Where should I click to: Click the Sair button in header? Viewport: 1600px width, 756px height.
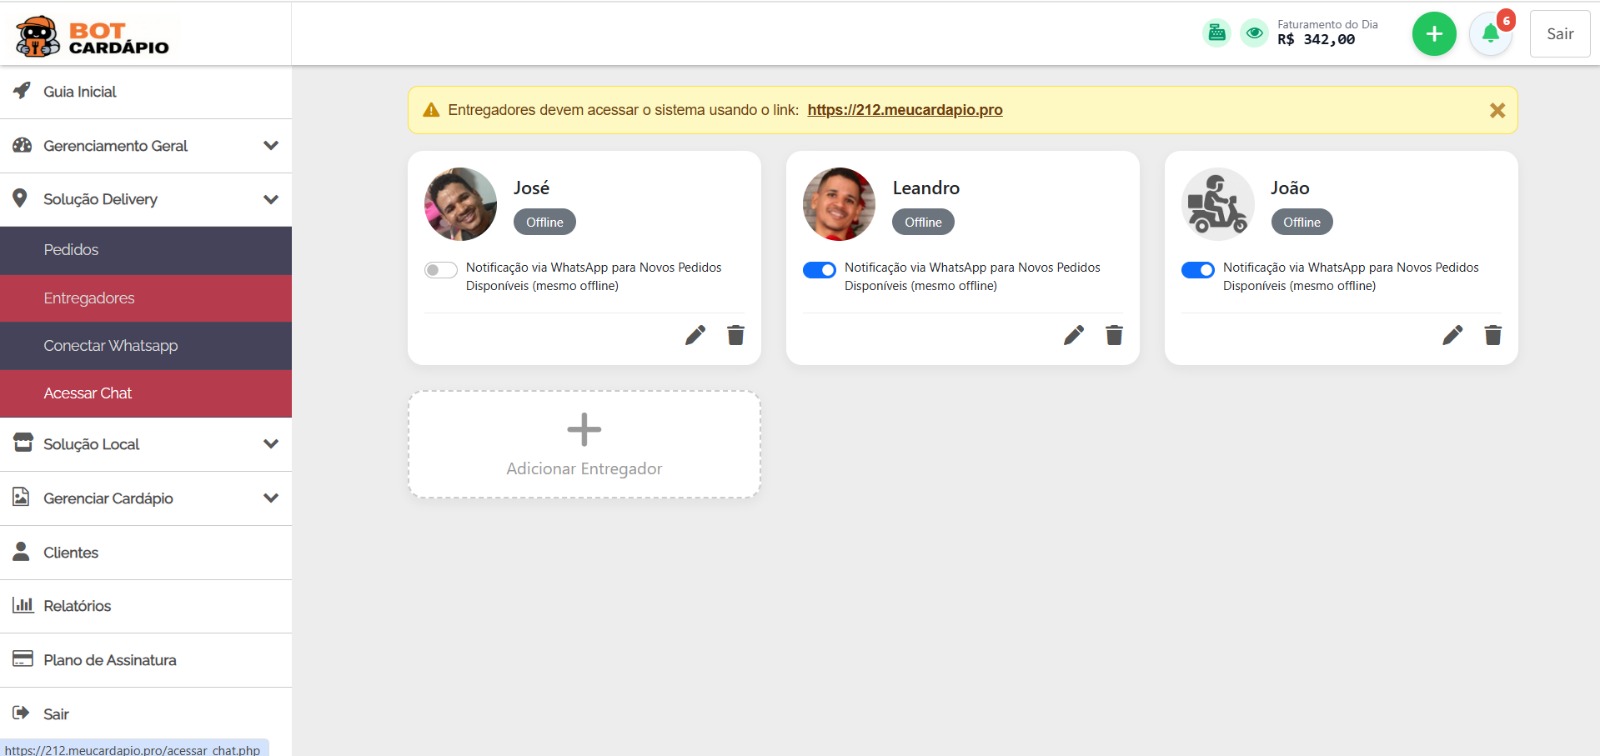tap(1559, 34)
